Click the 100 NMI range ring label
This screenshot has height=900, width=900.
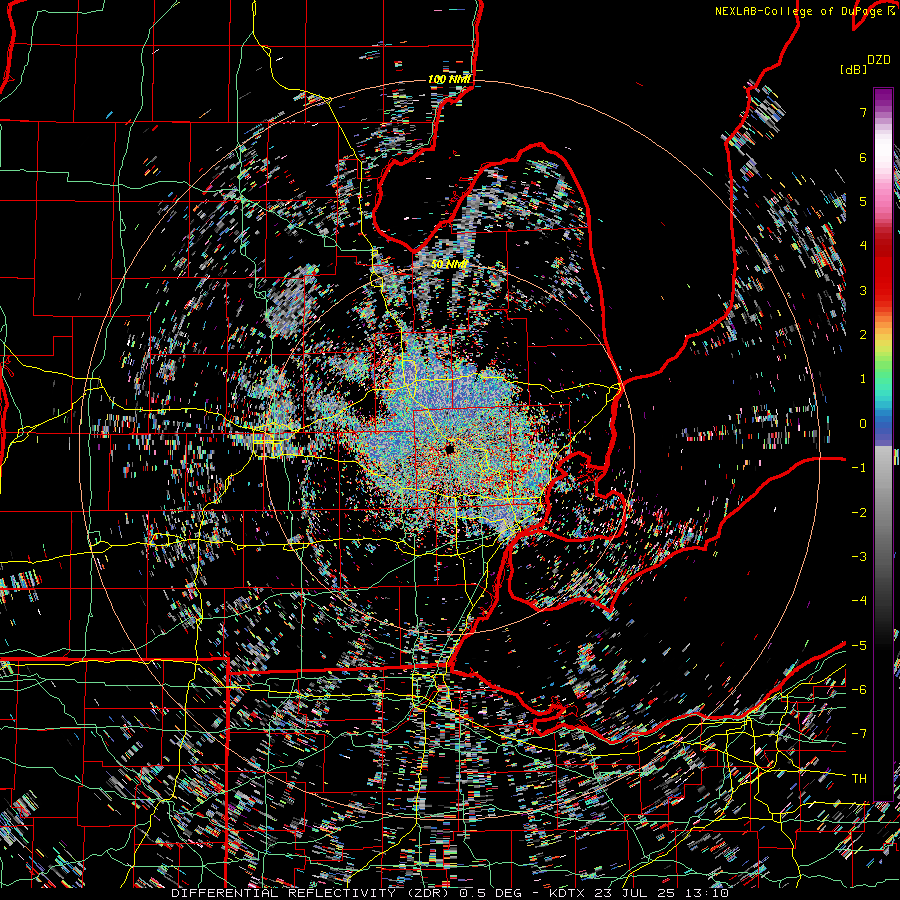click(449, 79)
